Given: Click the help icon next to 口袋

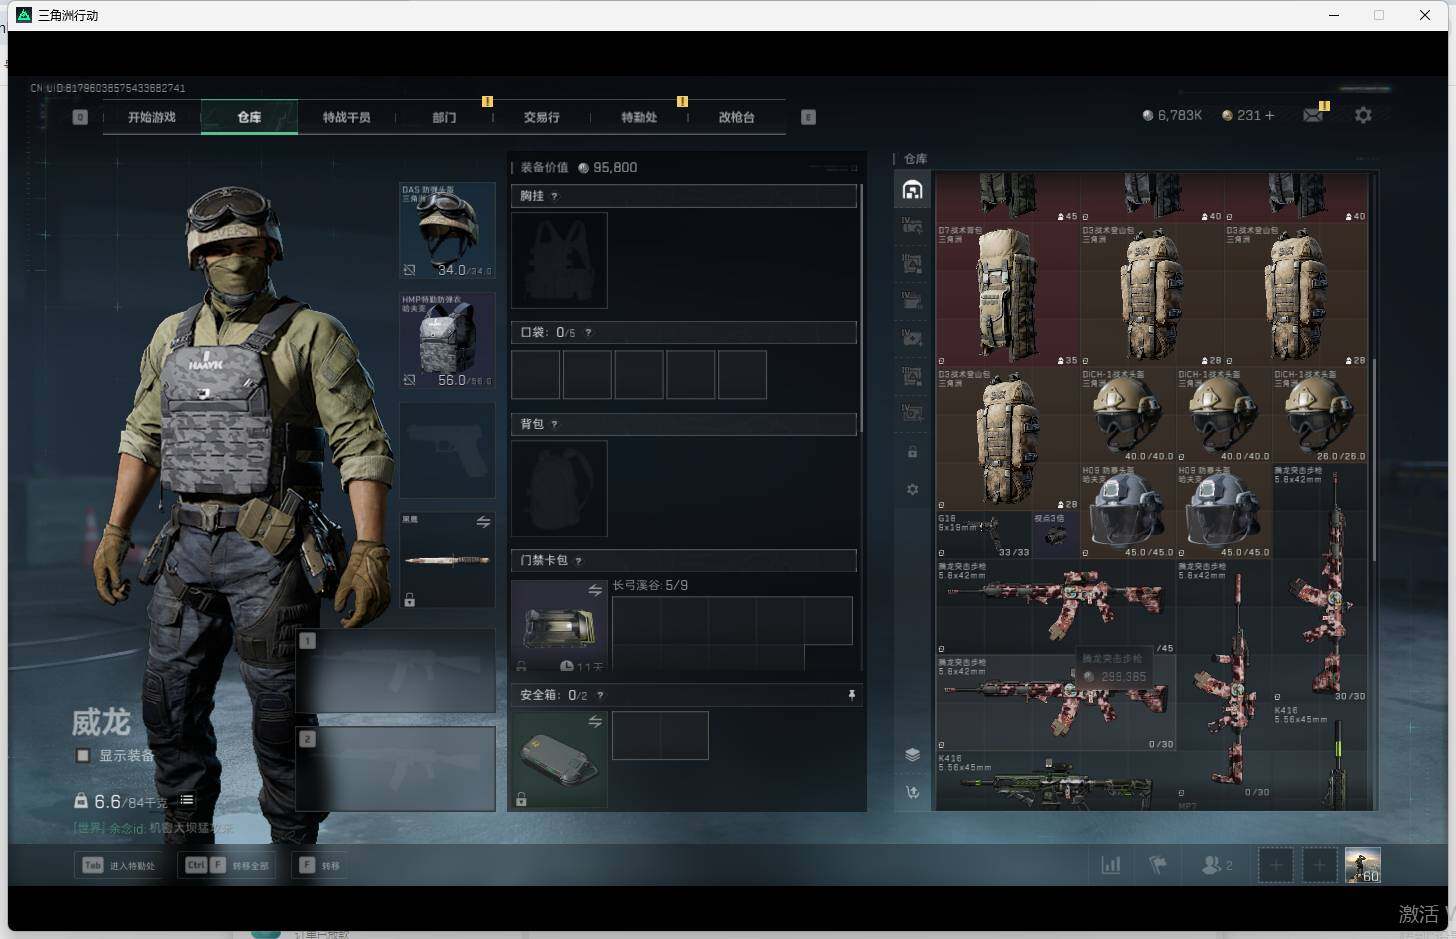Looking at the screenshot, I should click(x=588, y=332).
